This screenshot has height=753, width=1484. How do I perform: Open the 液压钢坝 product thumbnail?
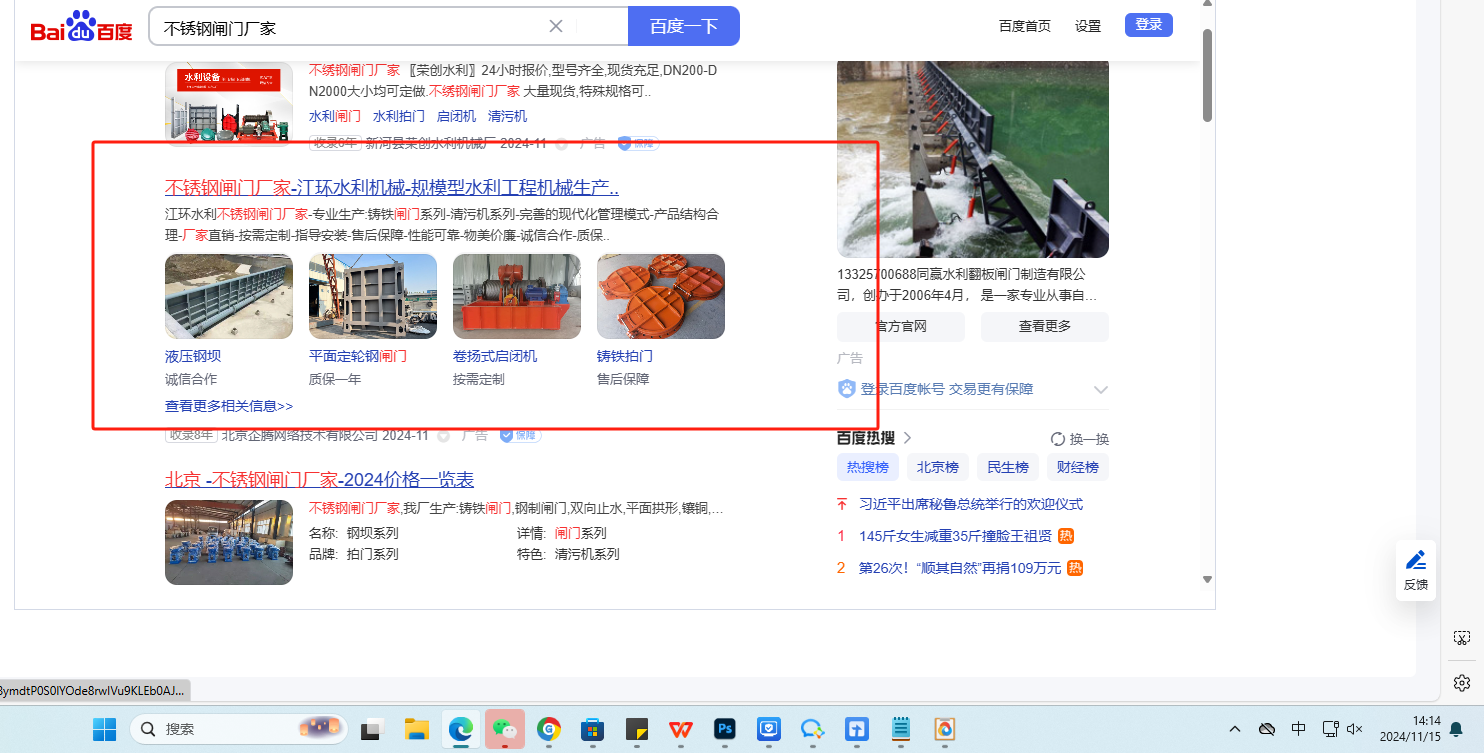pos(229,296)
